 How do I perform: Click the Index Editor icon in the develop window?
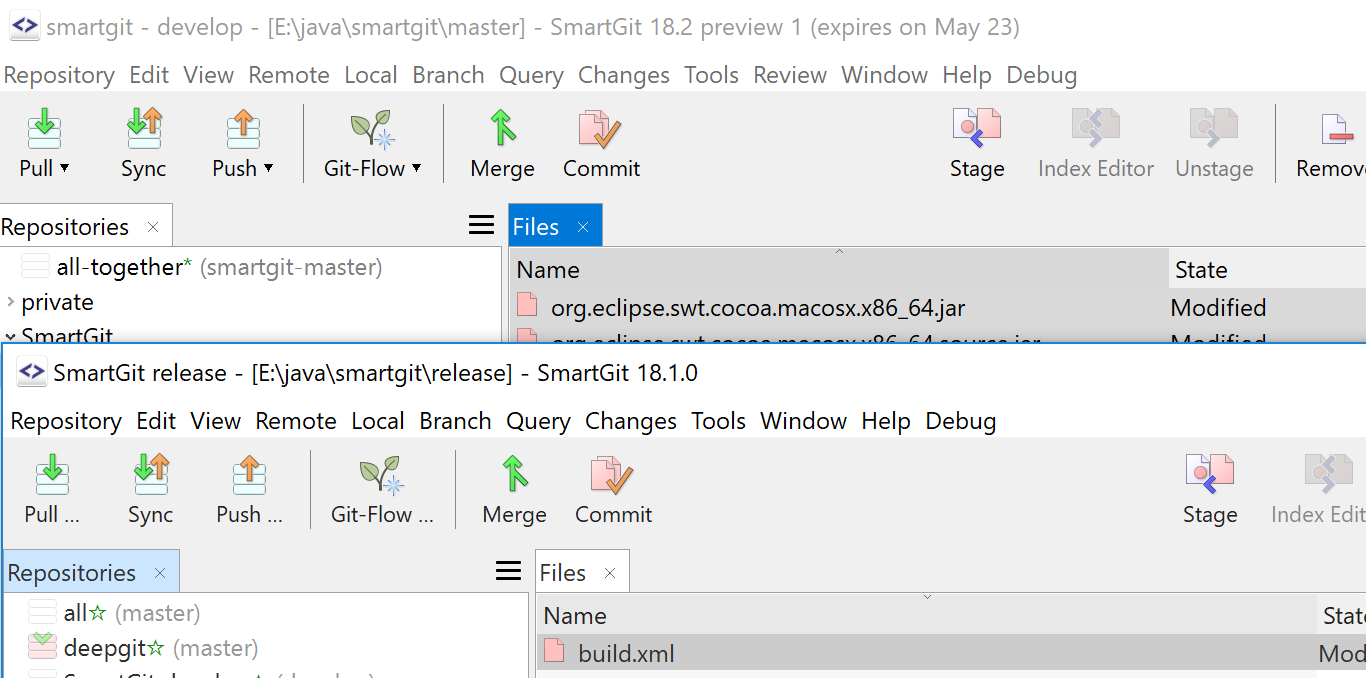pyautogui.click(x=1096, y=128)
